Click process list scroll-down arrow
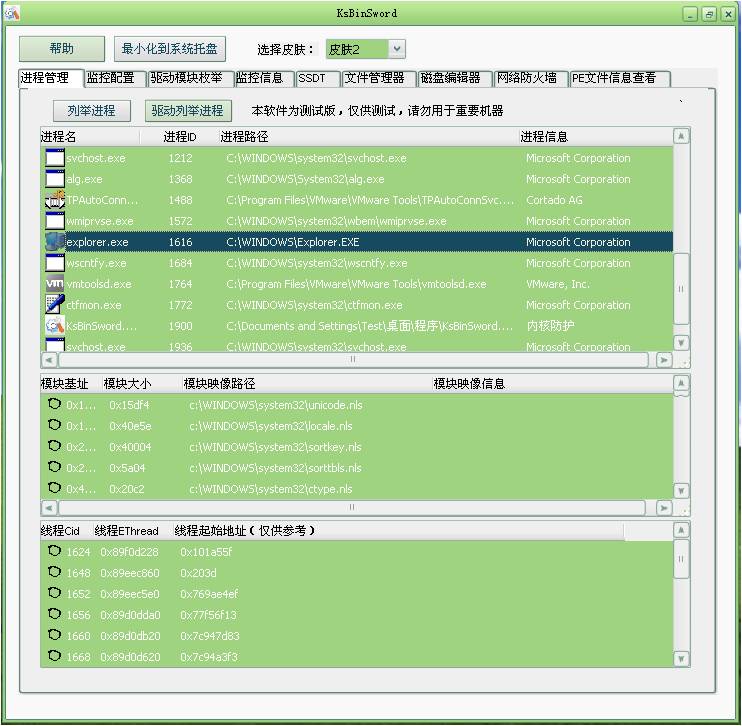This screenshot has width=742, height=726. (x=681, y=343)
